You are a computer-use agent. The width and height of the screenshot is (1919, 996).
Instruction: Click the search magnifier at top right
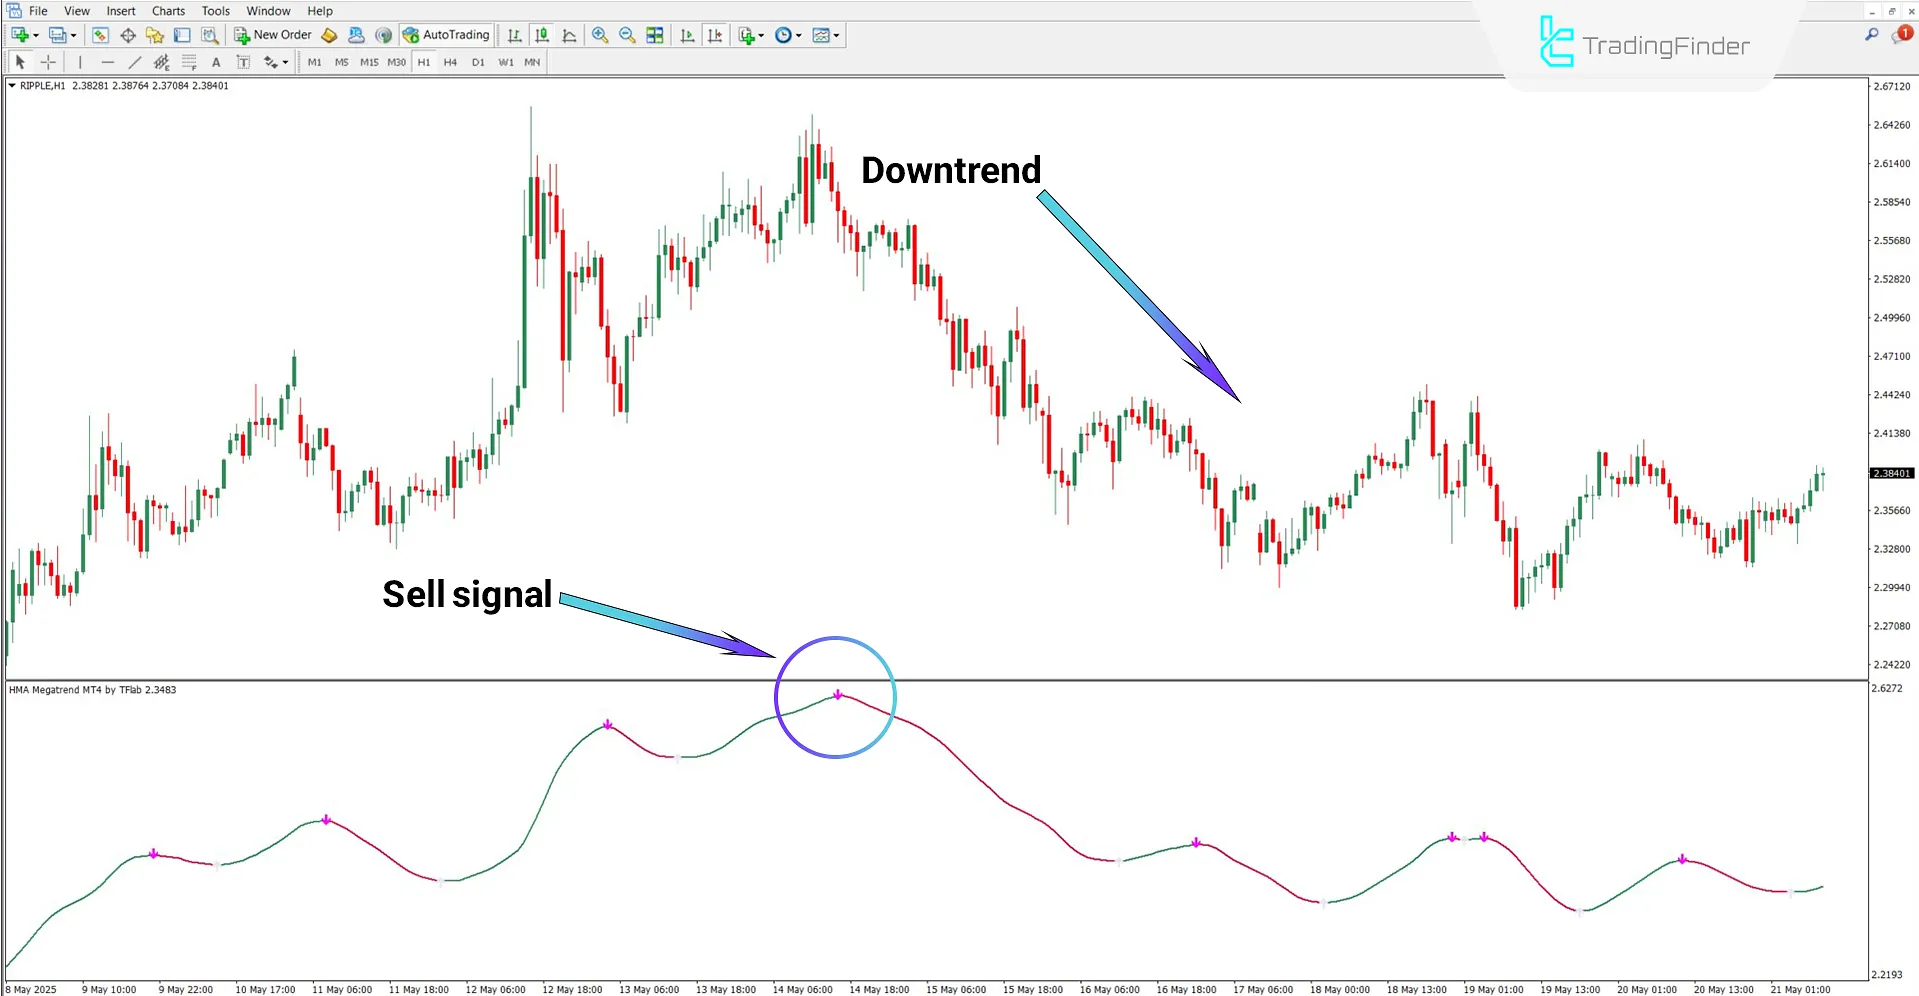click(1871, 33)
